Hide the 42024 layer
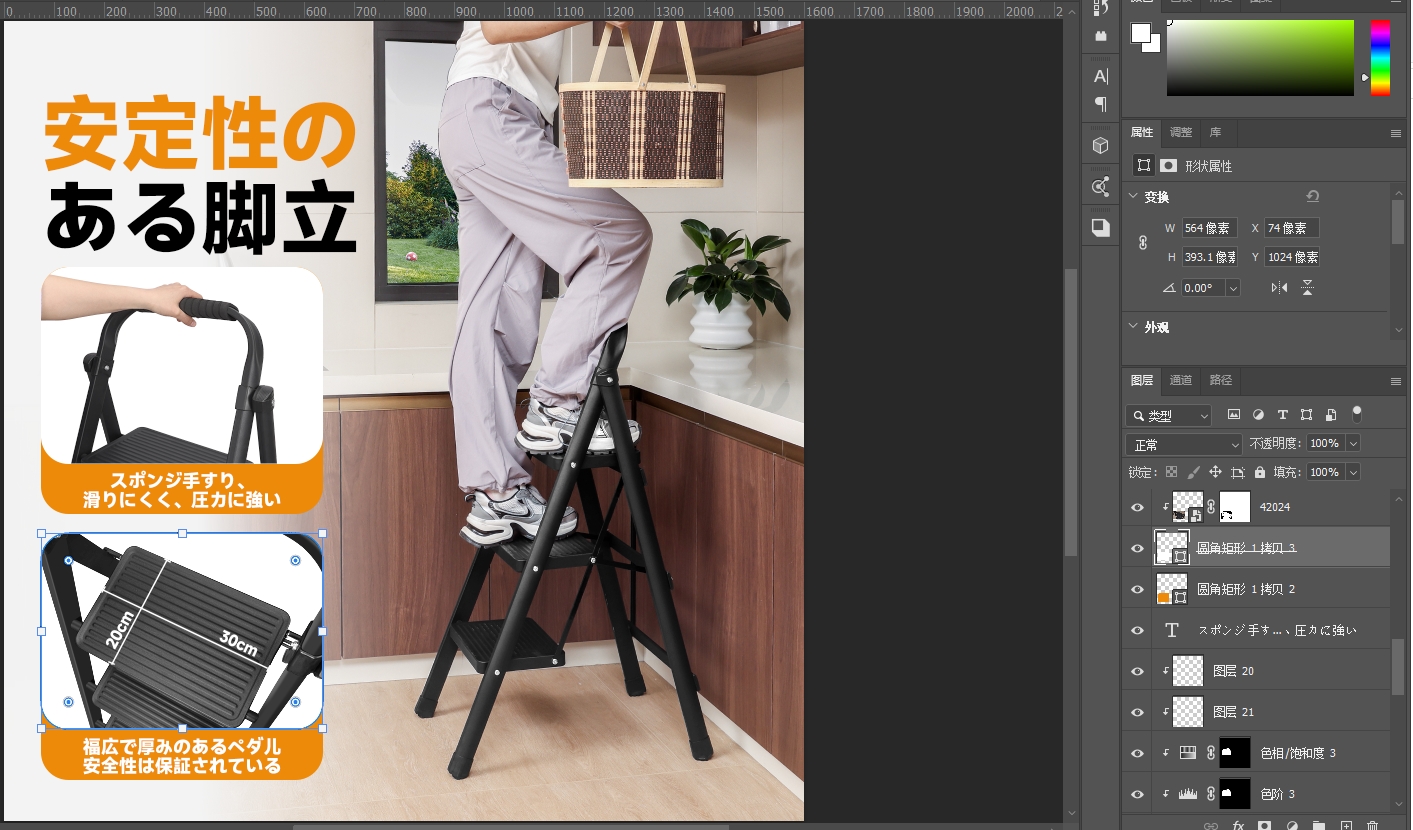Image resolution: width=1413 pixels, height=830 pixels. tap(1137, 508)
